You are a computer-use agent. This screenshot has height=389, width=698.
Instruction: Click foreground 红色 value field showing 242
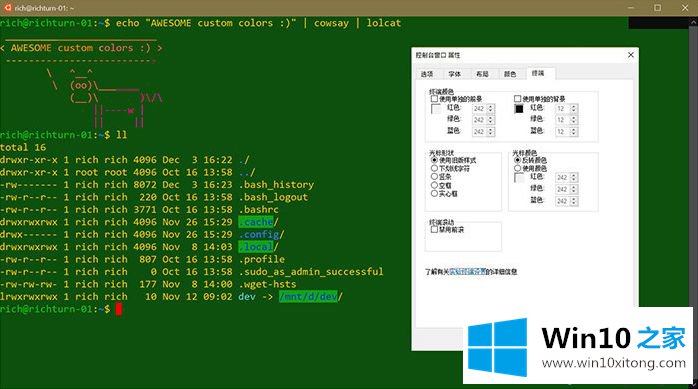479,109
